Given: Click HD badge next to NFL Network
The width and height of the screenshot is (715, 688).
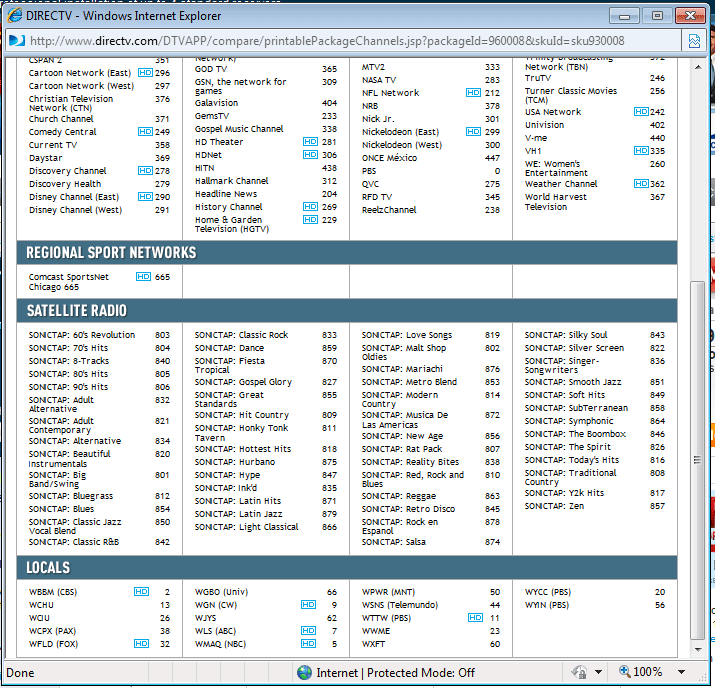Looking at the screenshot, I should click(x=473, y=93).
